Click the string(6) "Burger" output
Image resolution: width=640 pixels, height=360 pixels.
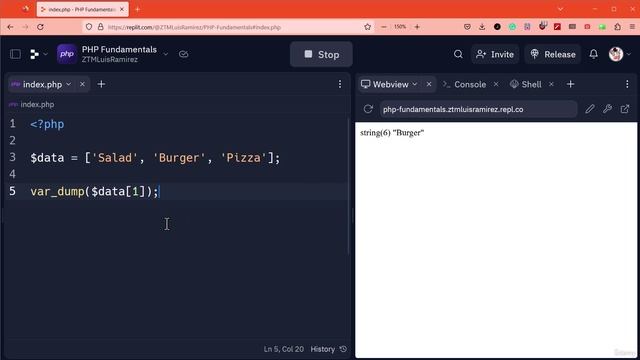[x=392, y=133]
